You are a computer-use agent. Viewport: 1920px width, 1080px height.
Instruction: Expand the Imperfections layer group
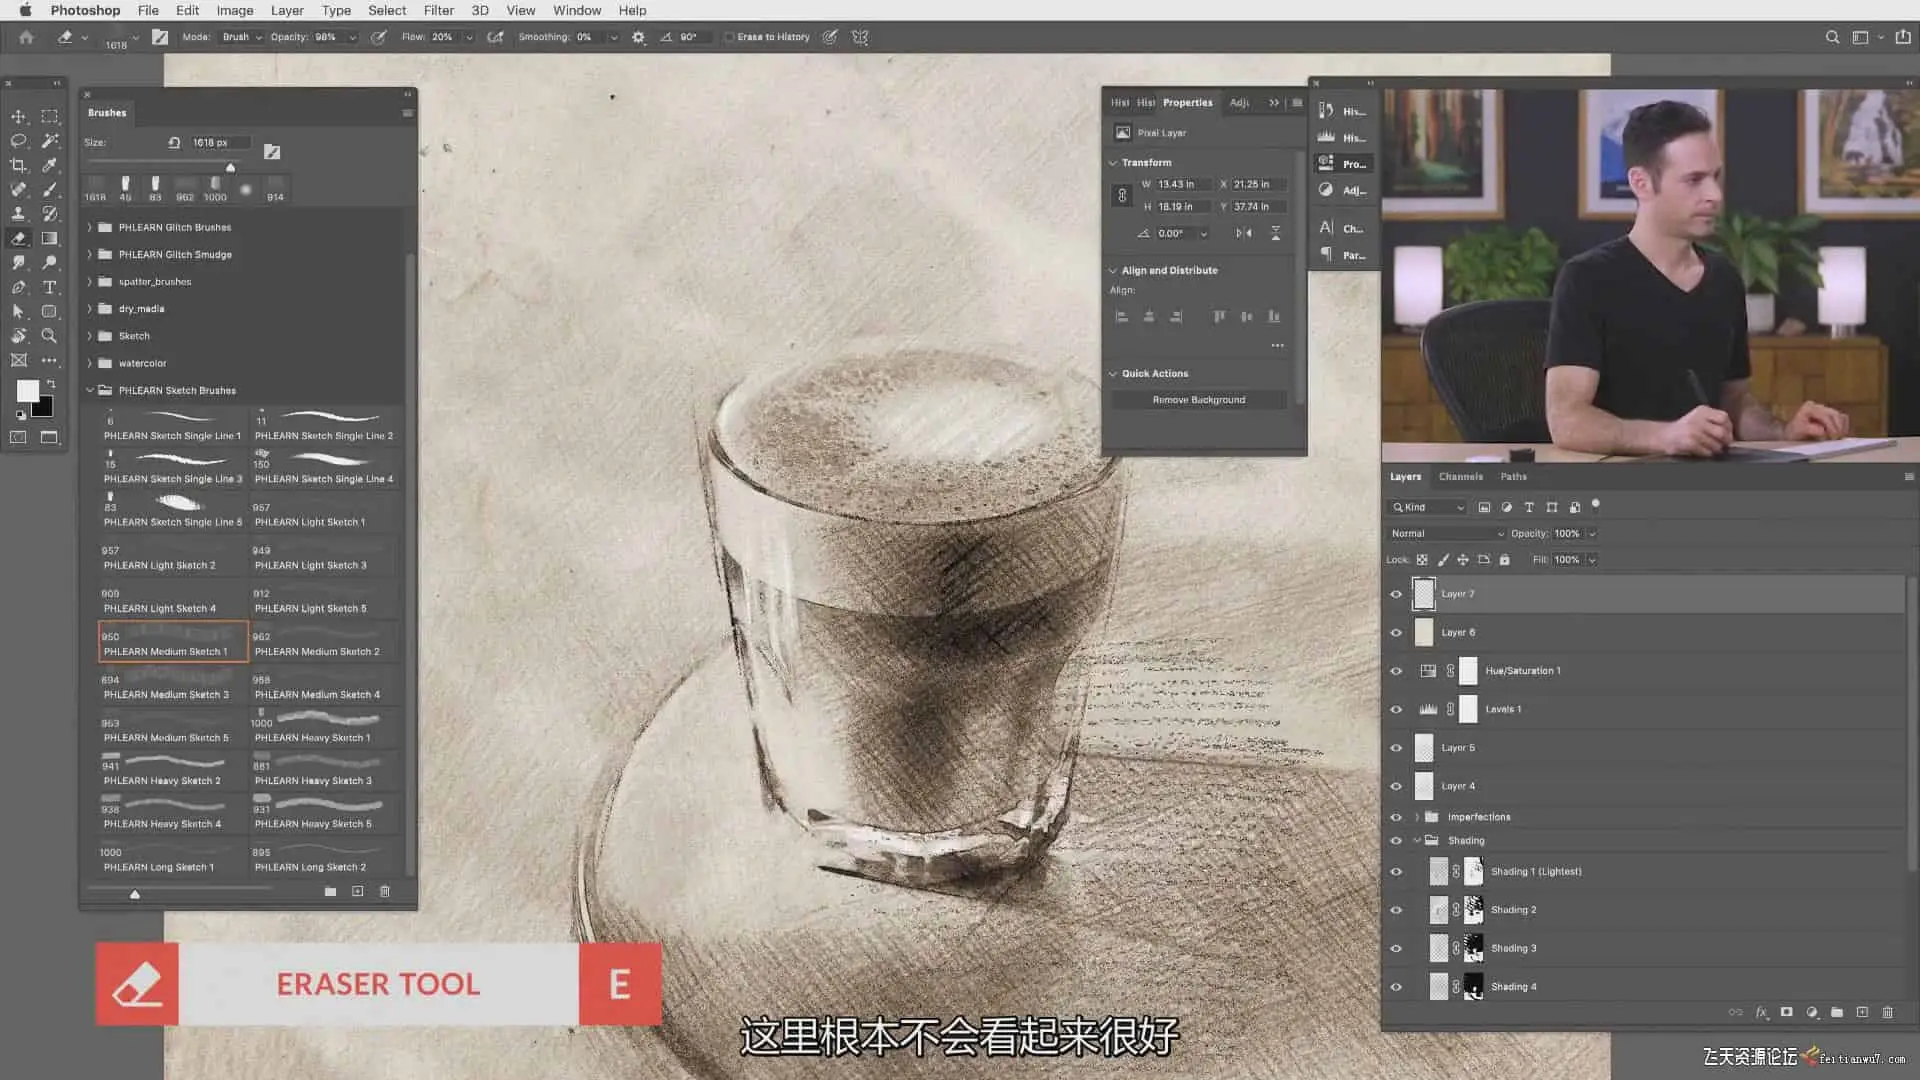1417,817
